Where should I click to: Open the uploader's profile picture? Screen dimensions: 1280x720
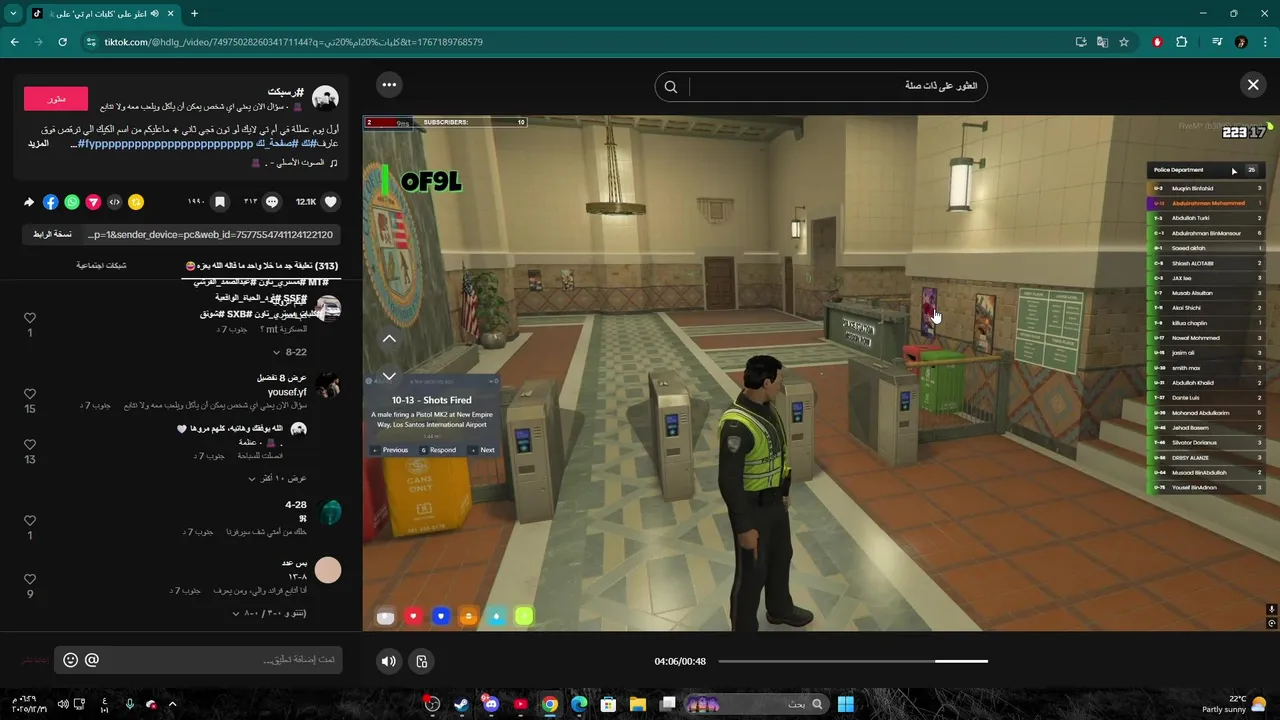[x=325, y=98]
